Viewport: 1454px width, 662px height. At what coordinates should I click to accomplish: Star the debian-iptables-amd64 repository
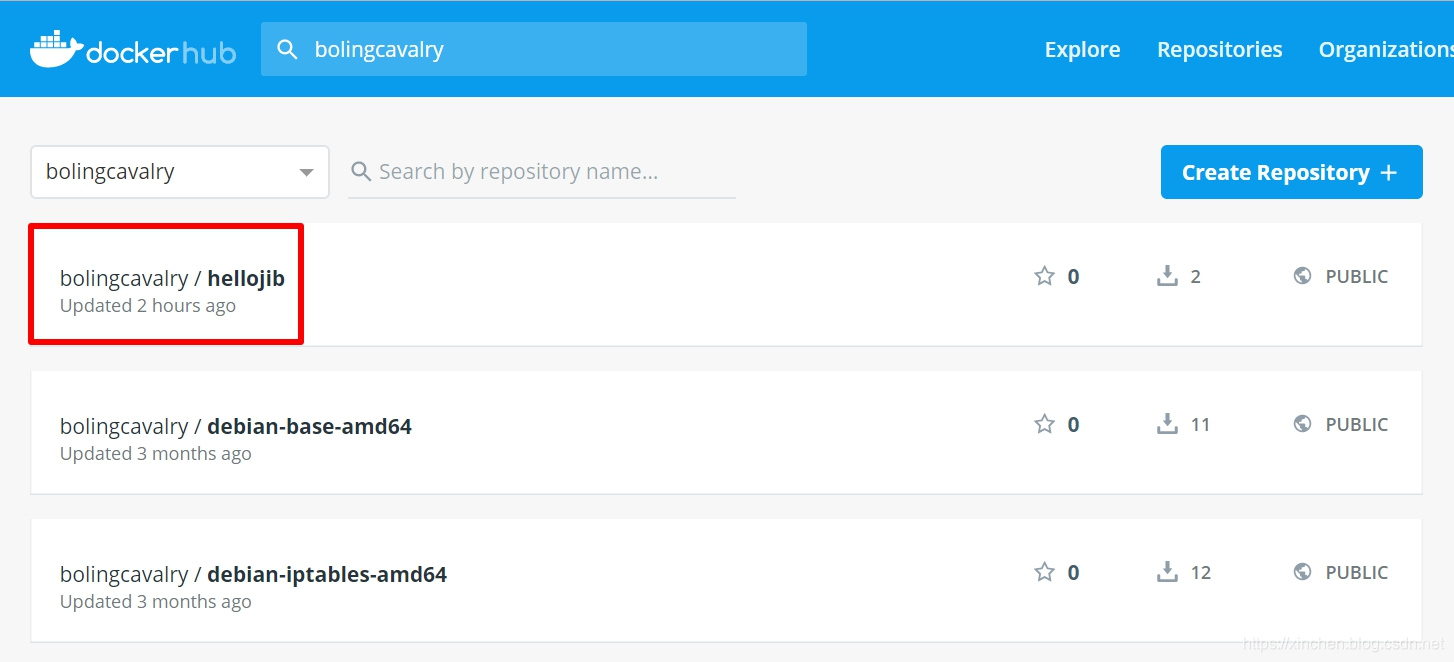coord(1044,572)
